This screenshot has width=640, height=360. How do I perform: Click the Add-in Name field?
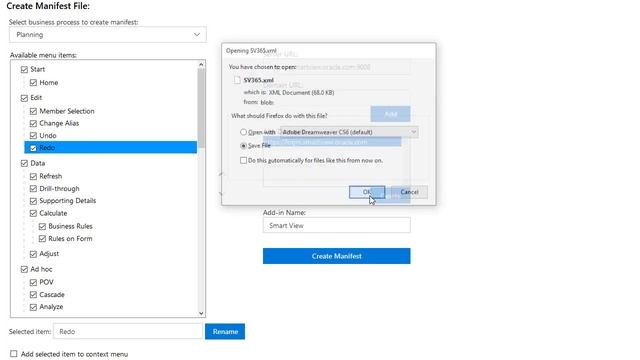click(x=337, y=225)
